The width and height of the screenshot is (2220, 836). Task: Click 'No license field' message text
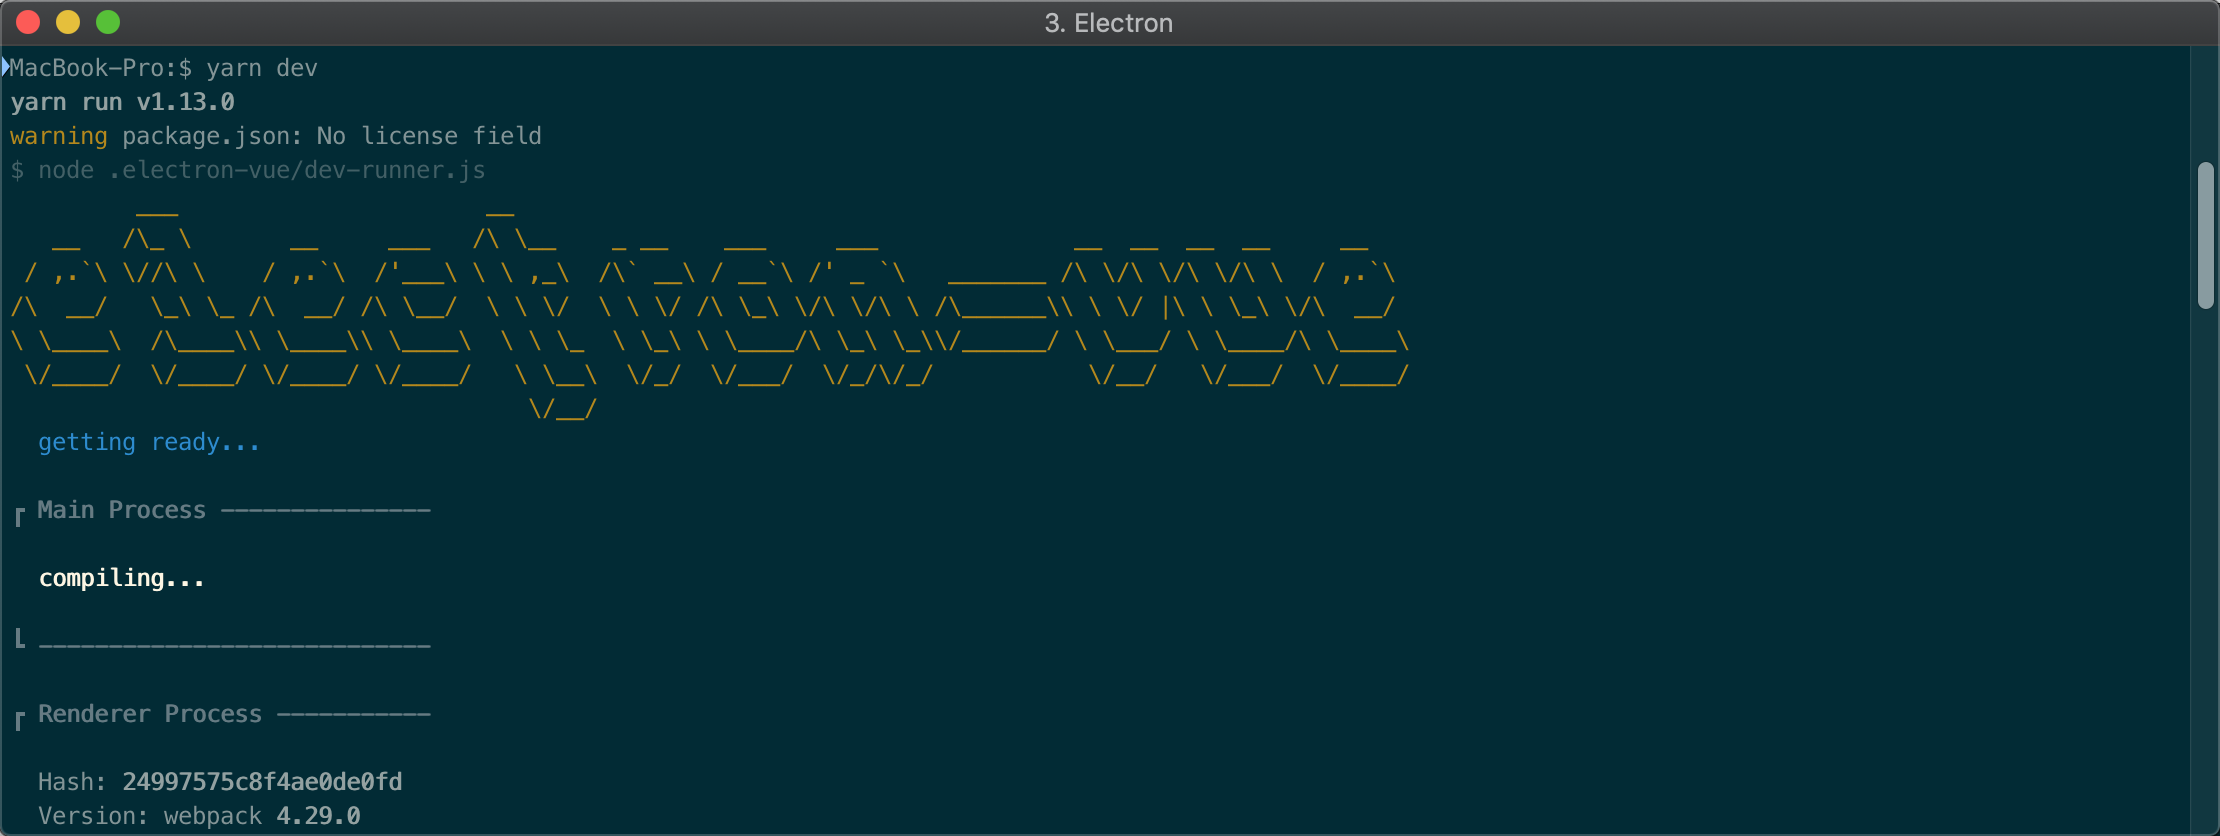(429, 136)
